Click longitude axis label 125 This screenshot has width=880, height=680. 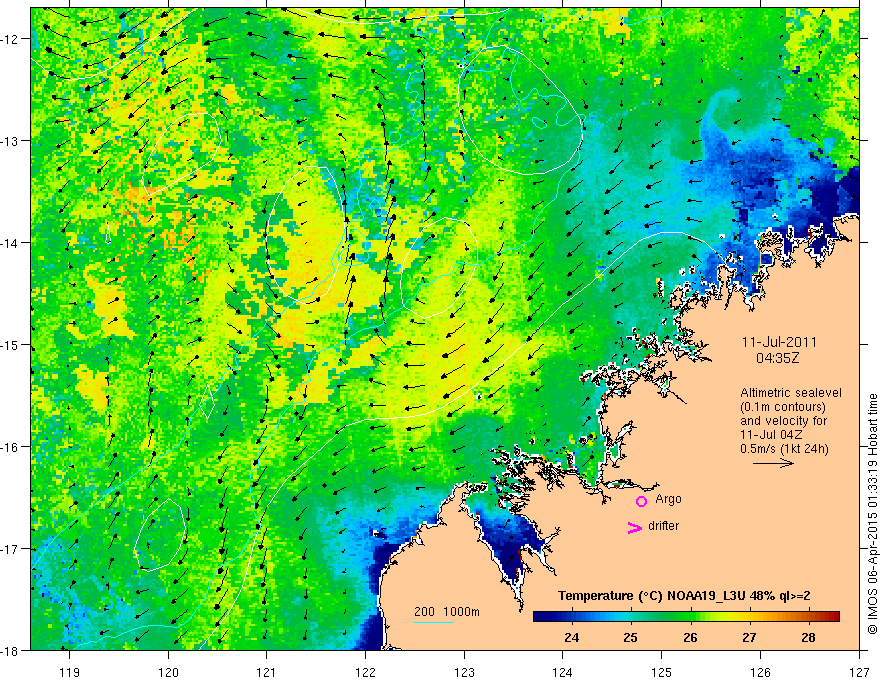pyautogui.click(x=662, y=672)
